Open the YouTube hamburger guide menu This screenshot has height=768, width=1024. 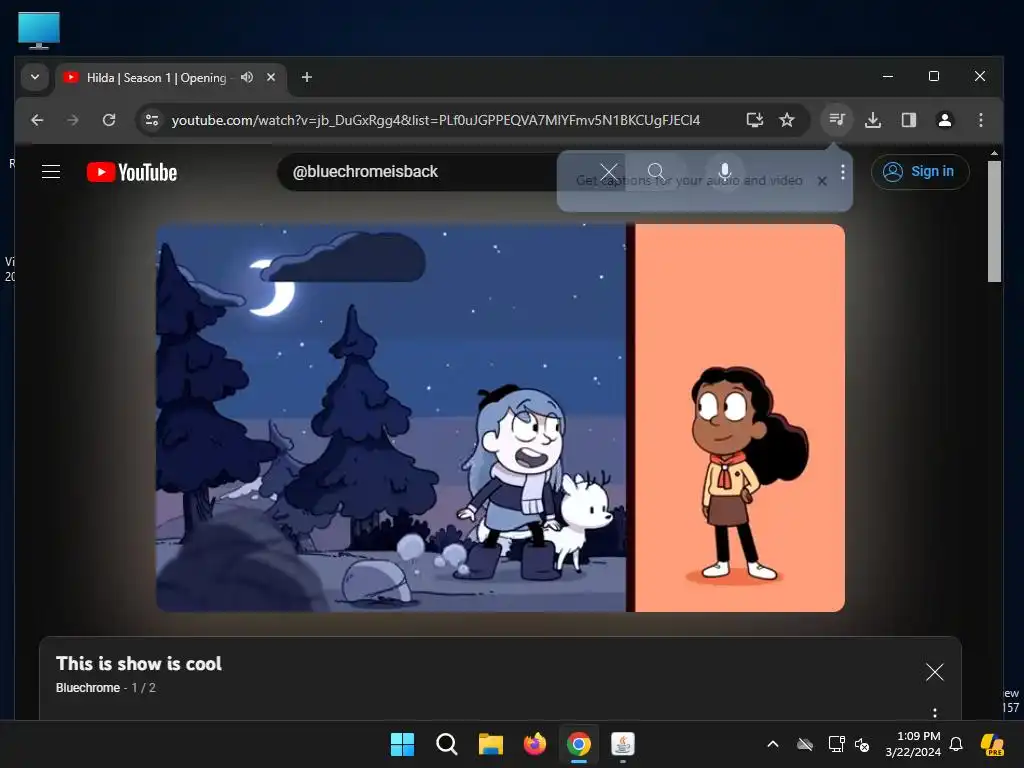point(51,172)
